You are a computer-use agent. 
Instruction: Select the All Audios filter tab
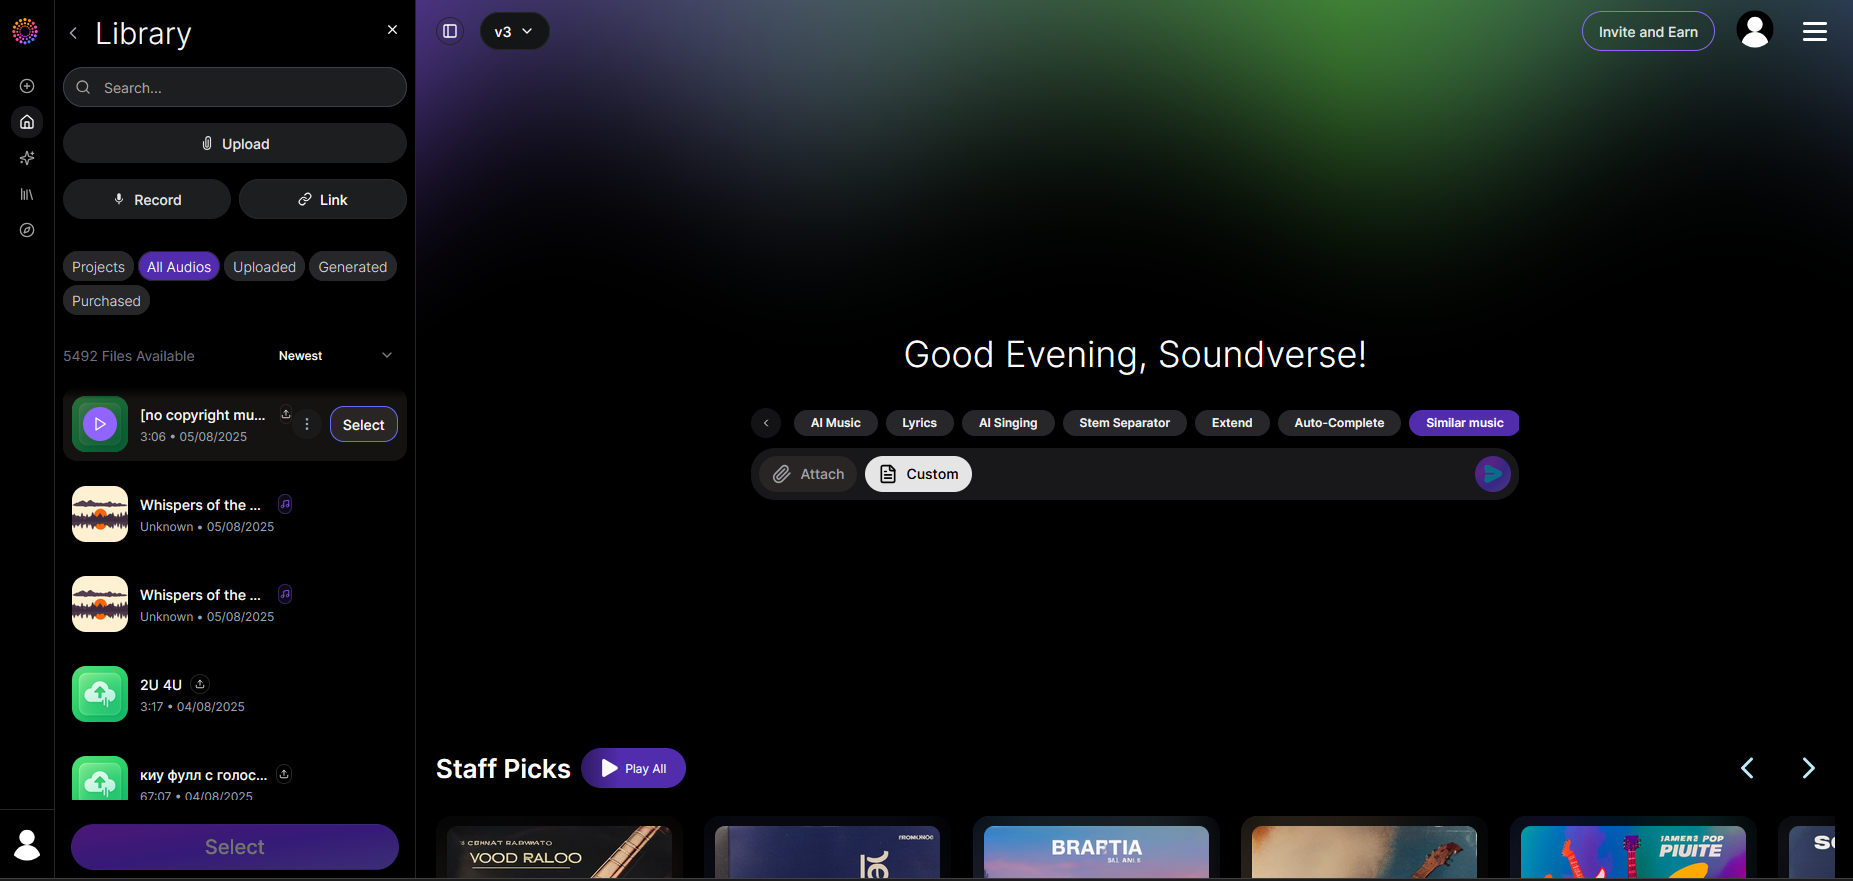(179, 266)
